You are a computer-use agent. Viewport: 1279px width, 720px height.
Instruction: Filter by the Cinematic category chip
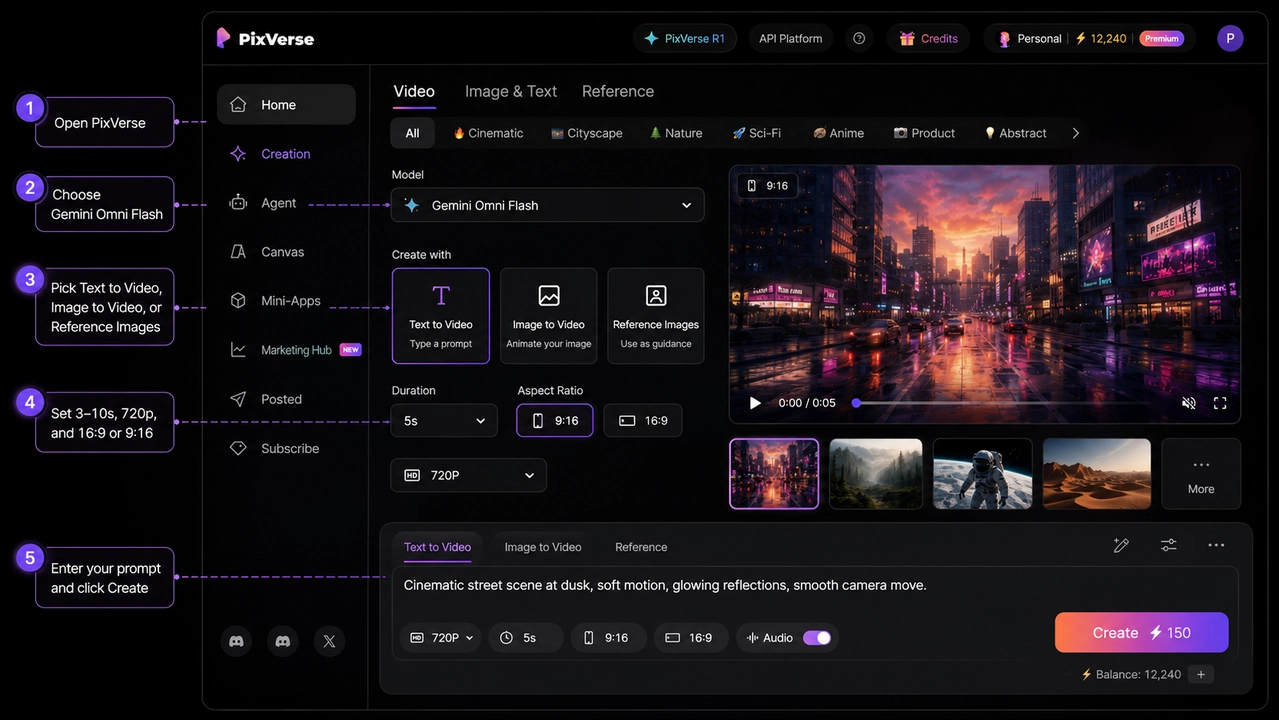[x=488, y=133]
